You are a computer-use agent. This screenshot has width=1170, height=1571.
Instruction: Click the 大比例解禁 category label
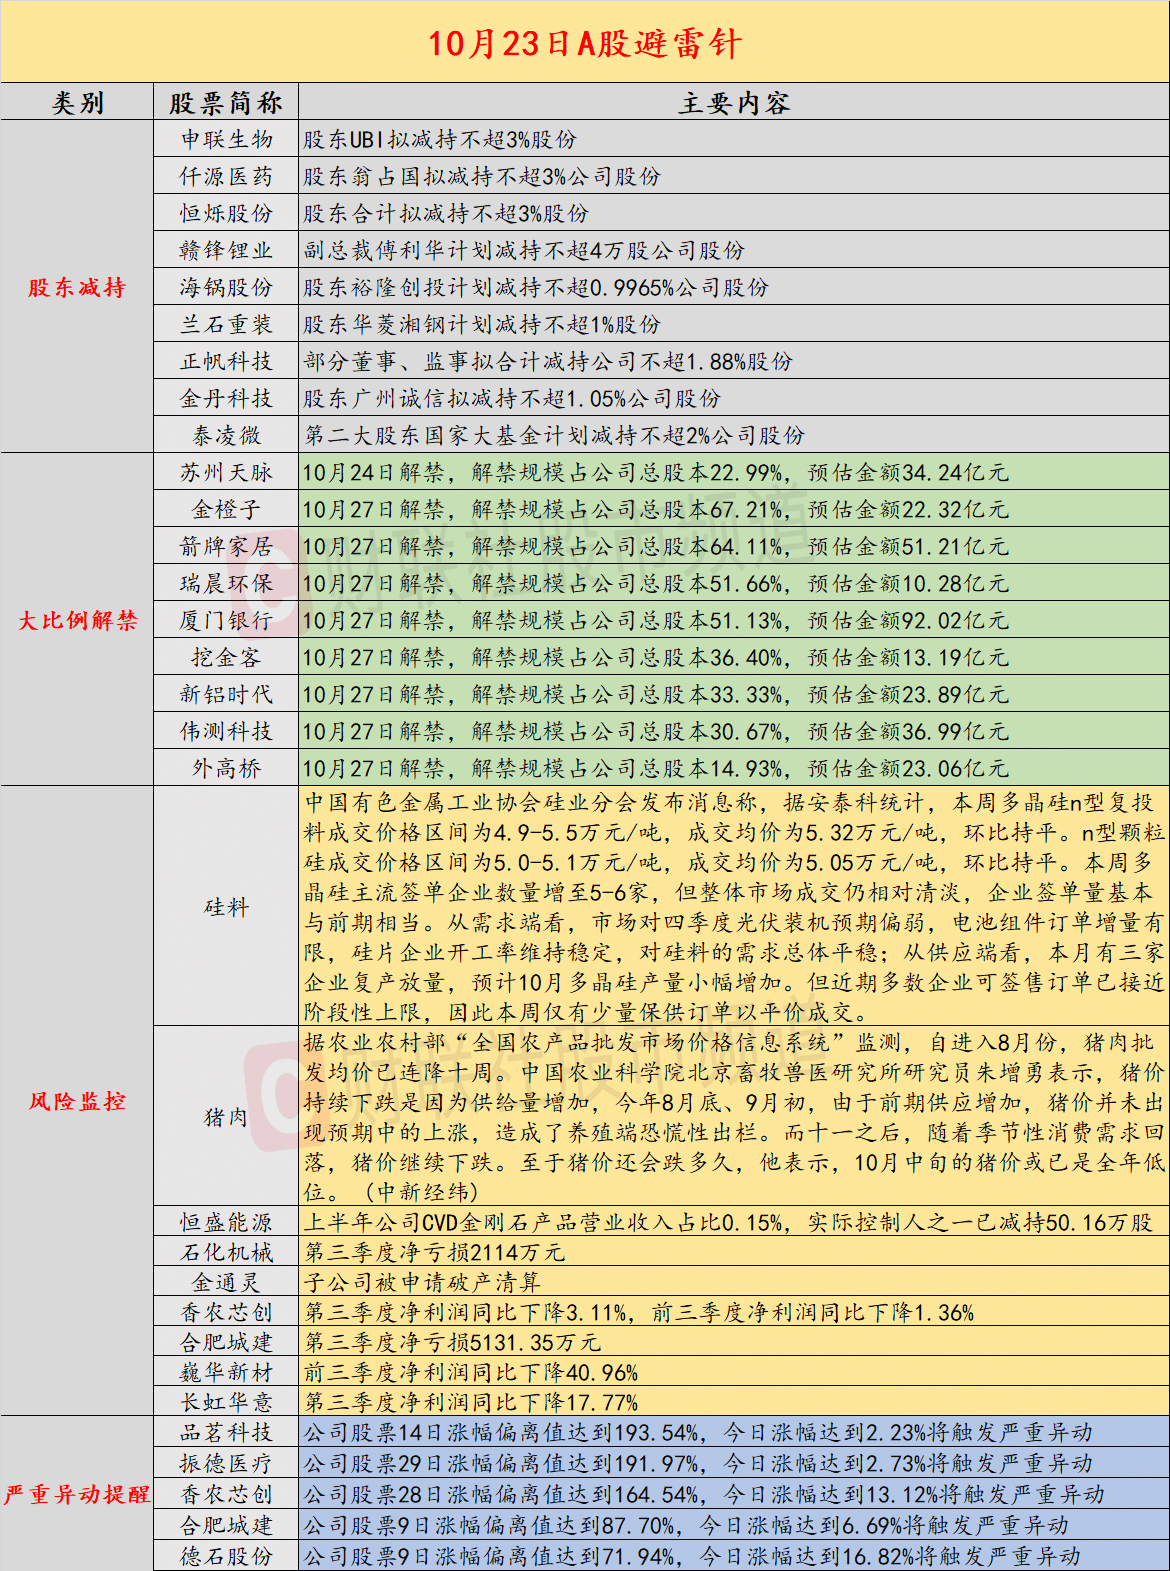(77, 621)
